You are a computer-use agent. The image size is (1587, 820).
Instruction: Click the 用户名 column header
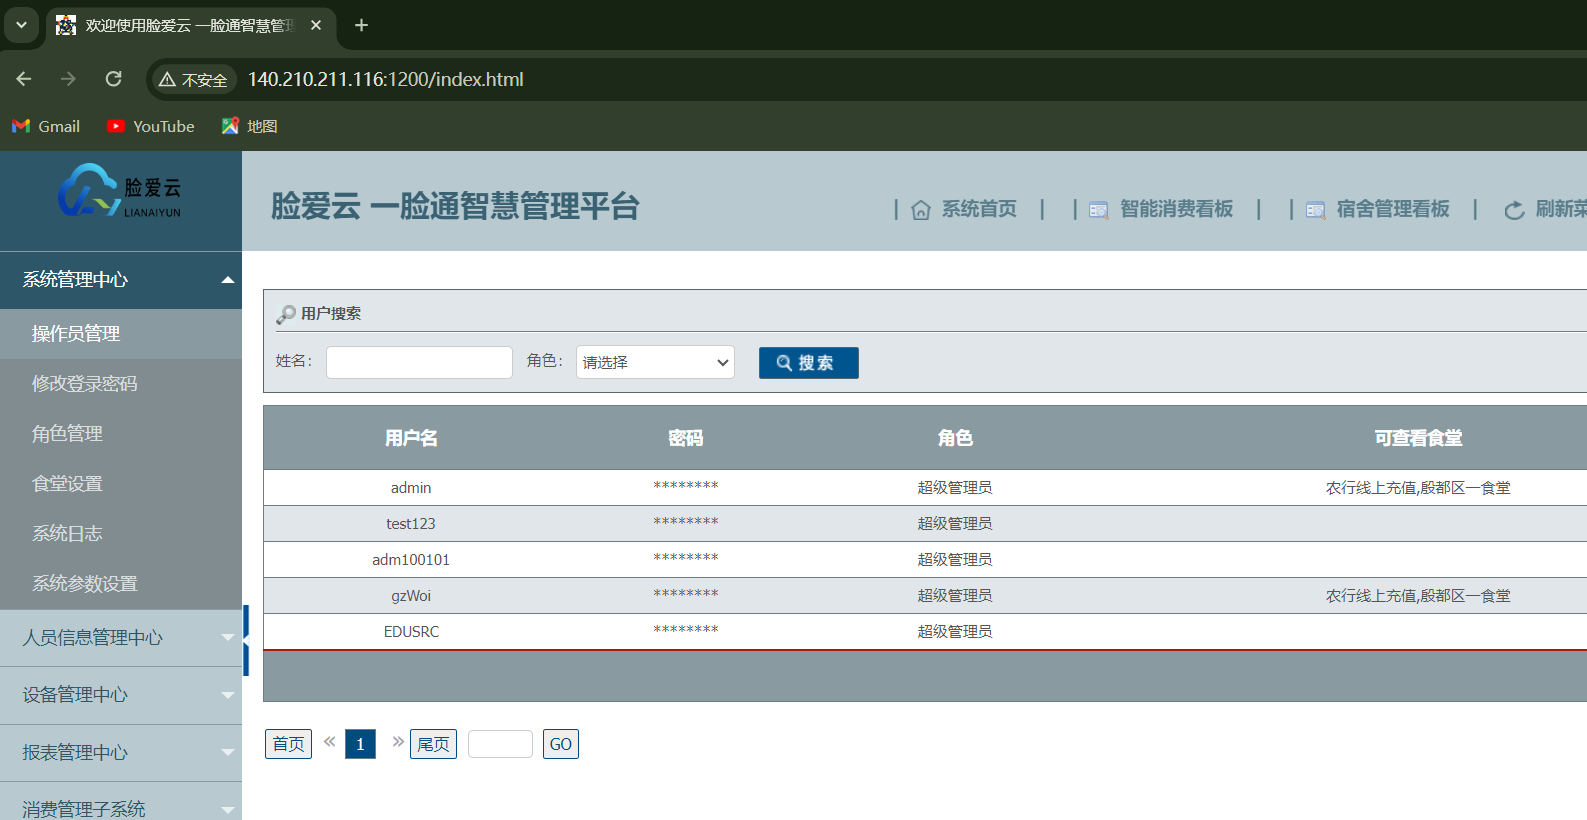(x=411, y=438)
